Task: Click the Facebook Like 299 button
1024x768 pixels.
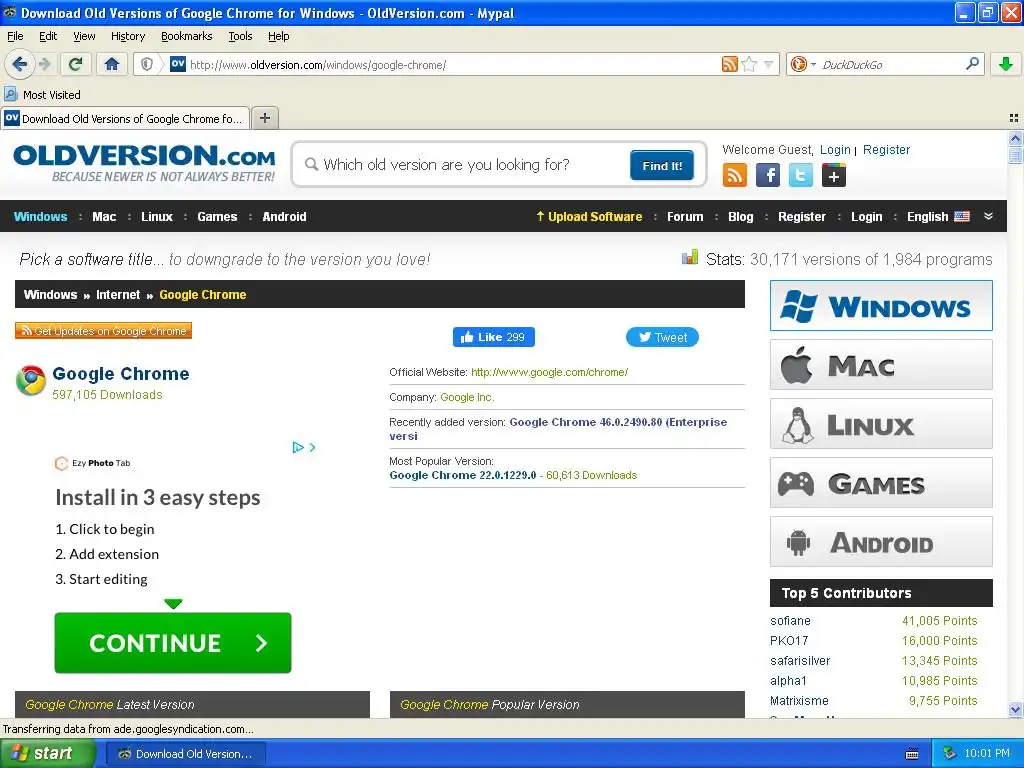Action: point(494,337)
